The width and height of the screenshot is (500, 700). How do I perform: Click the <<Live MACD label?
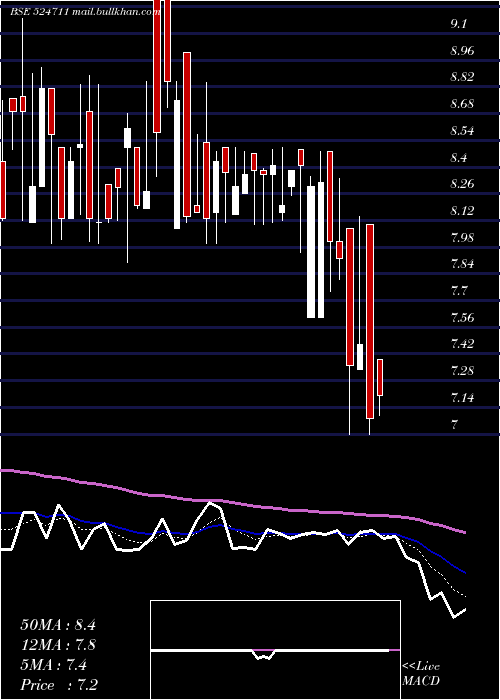(x=421, y=674)
